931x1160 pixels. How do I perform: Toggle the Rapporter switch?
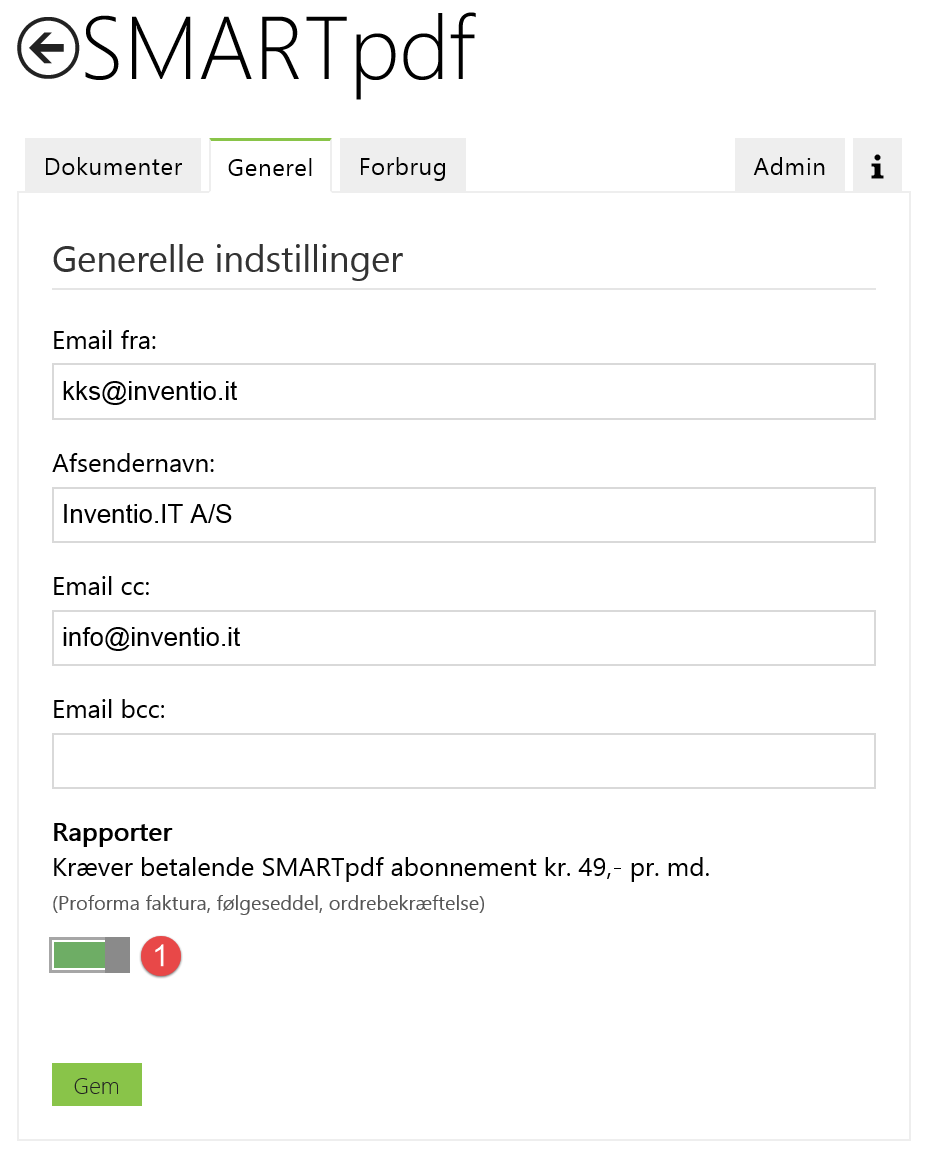tap(90, 955)
